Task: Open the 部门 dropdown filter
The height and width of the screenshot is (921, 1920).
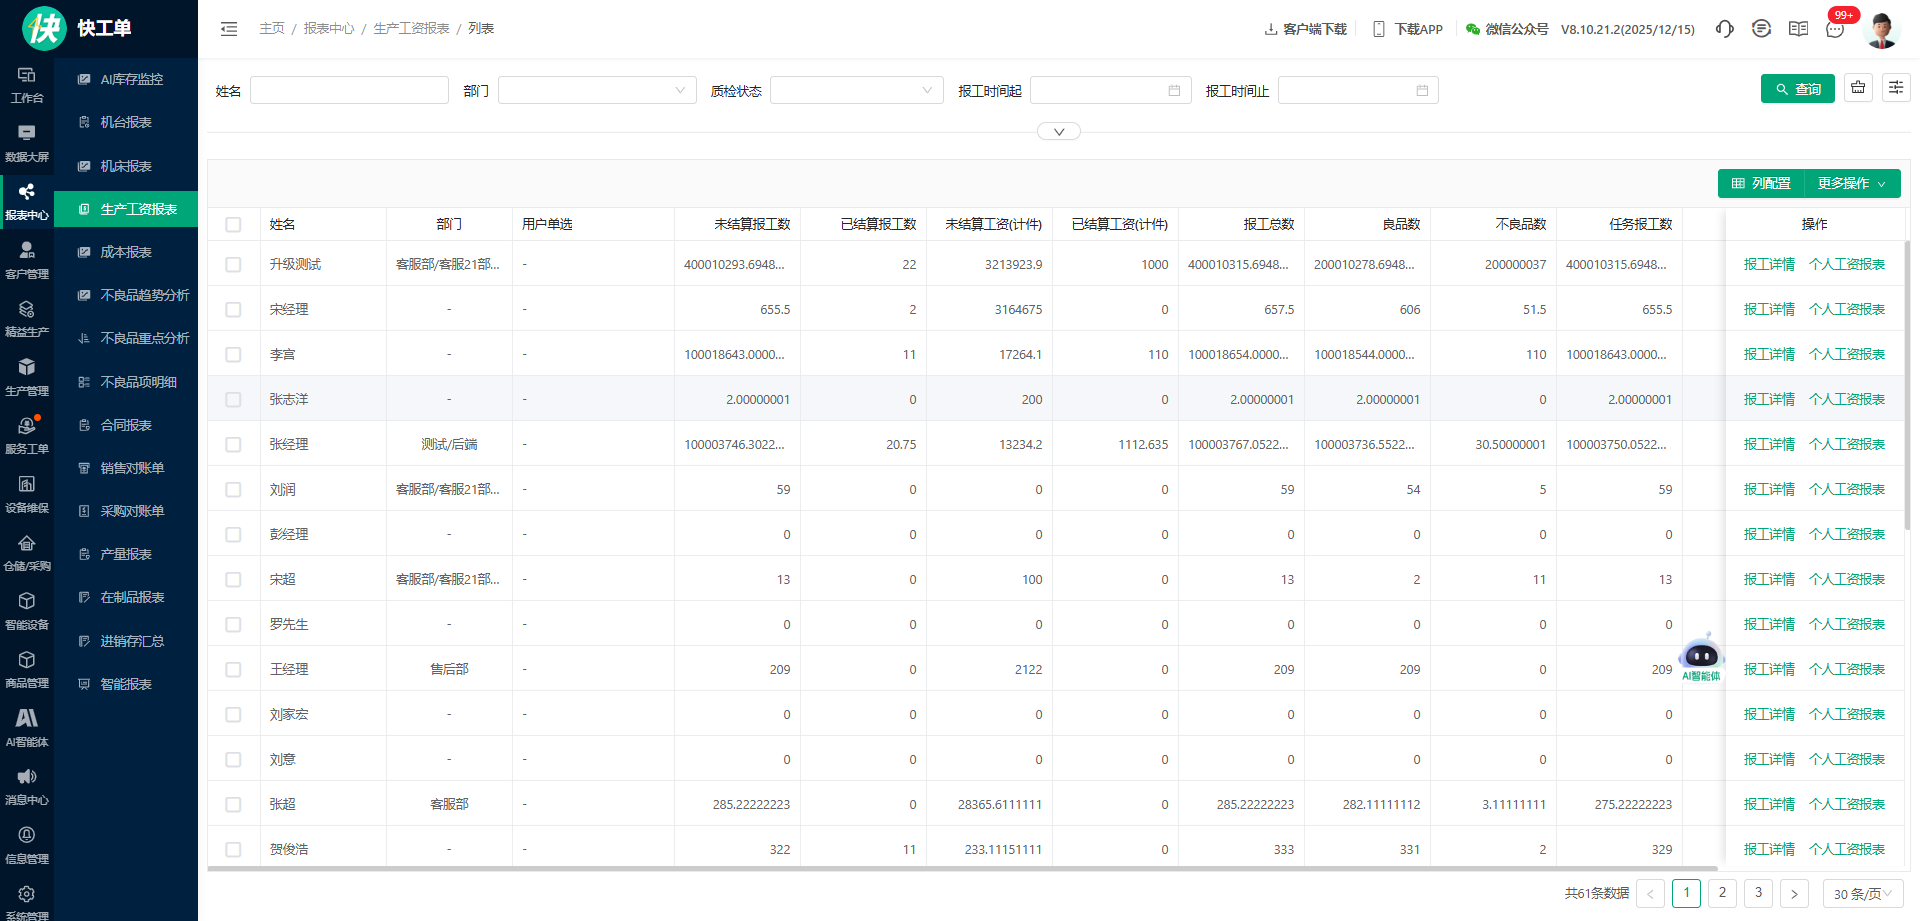Action: 597,91
